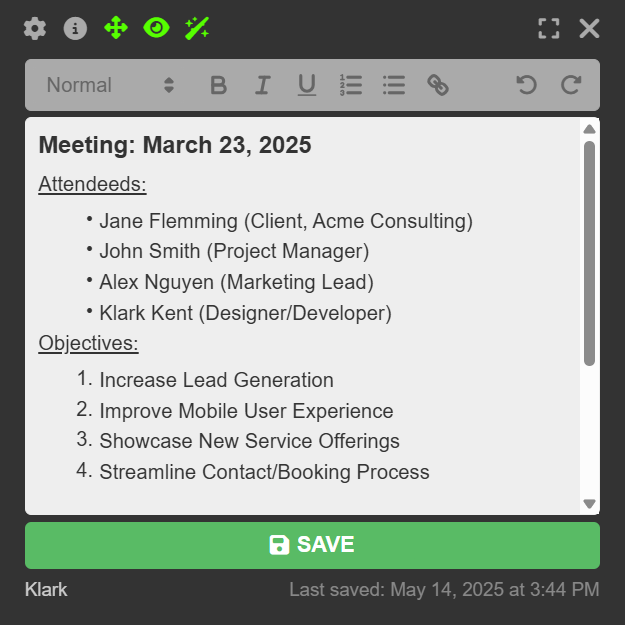The height and width of the screenshot is (625, 625).
Task: Open the settings gear icon
Action: click(35, 28)
